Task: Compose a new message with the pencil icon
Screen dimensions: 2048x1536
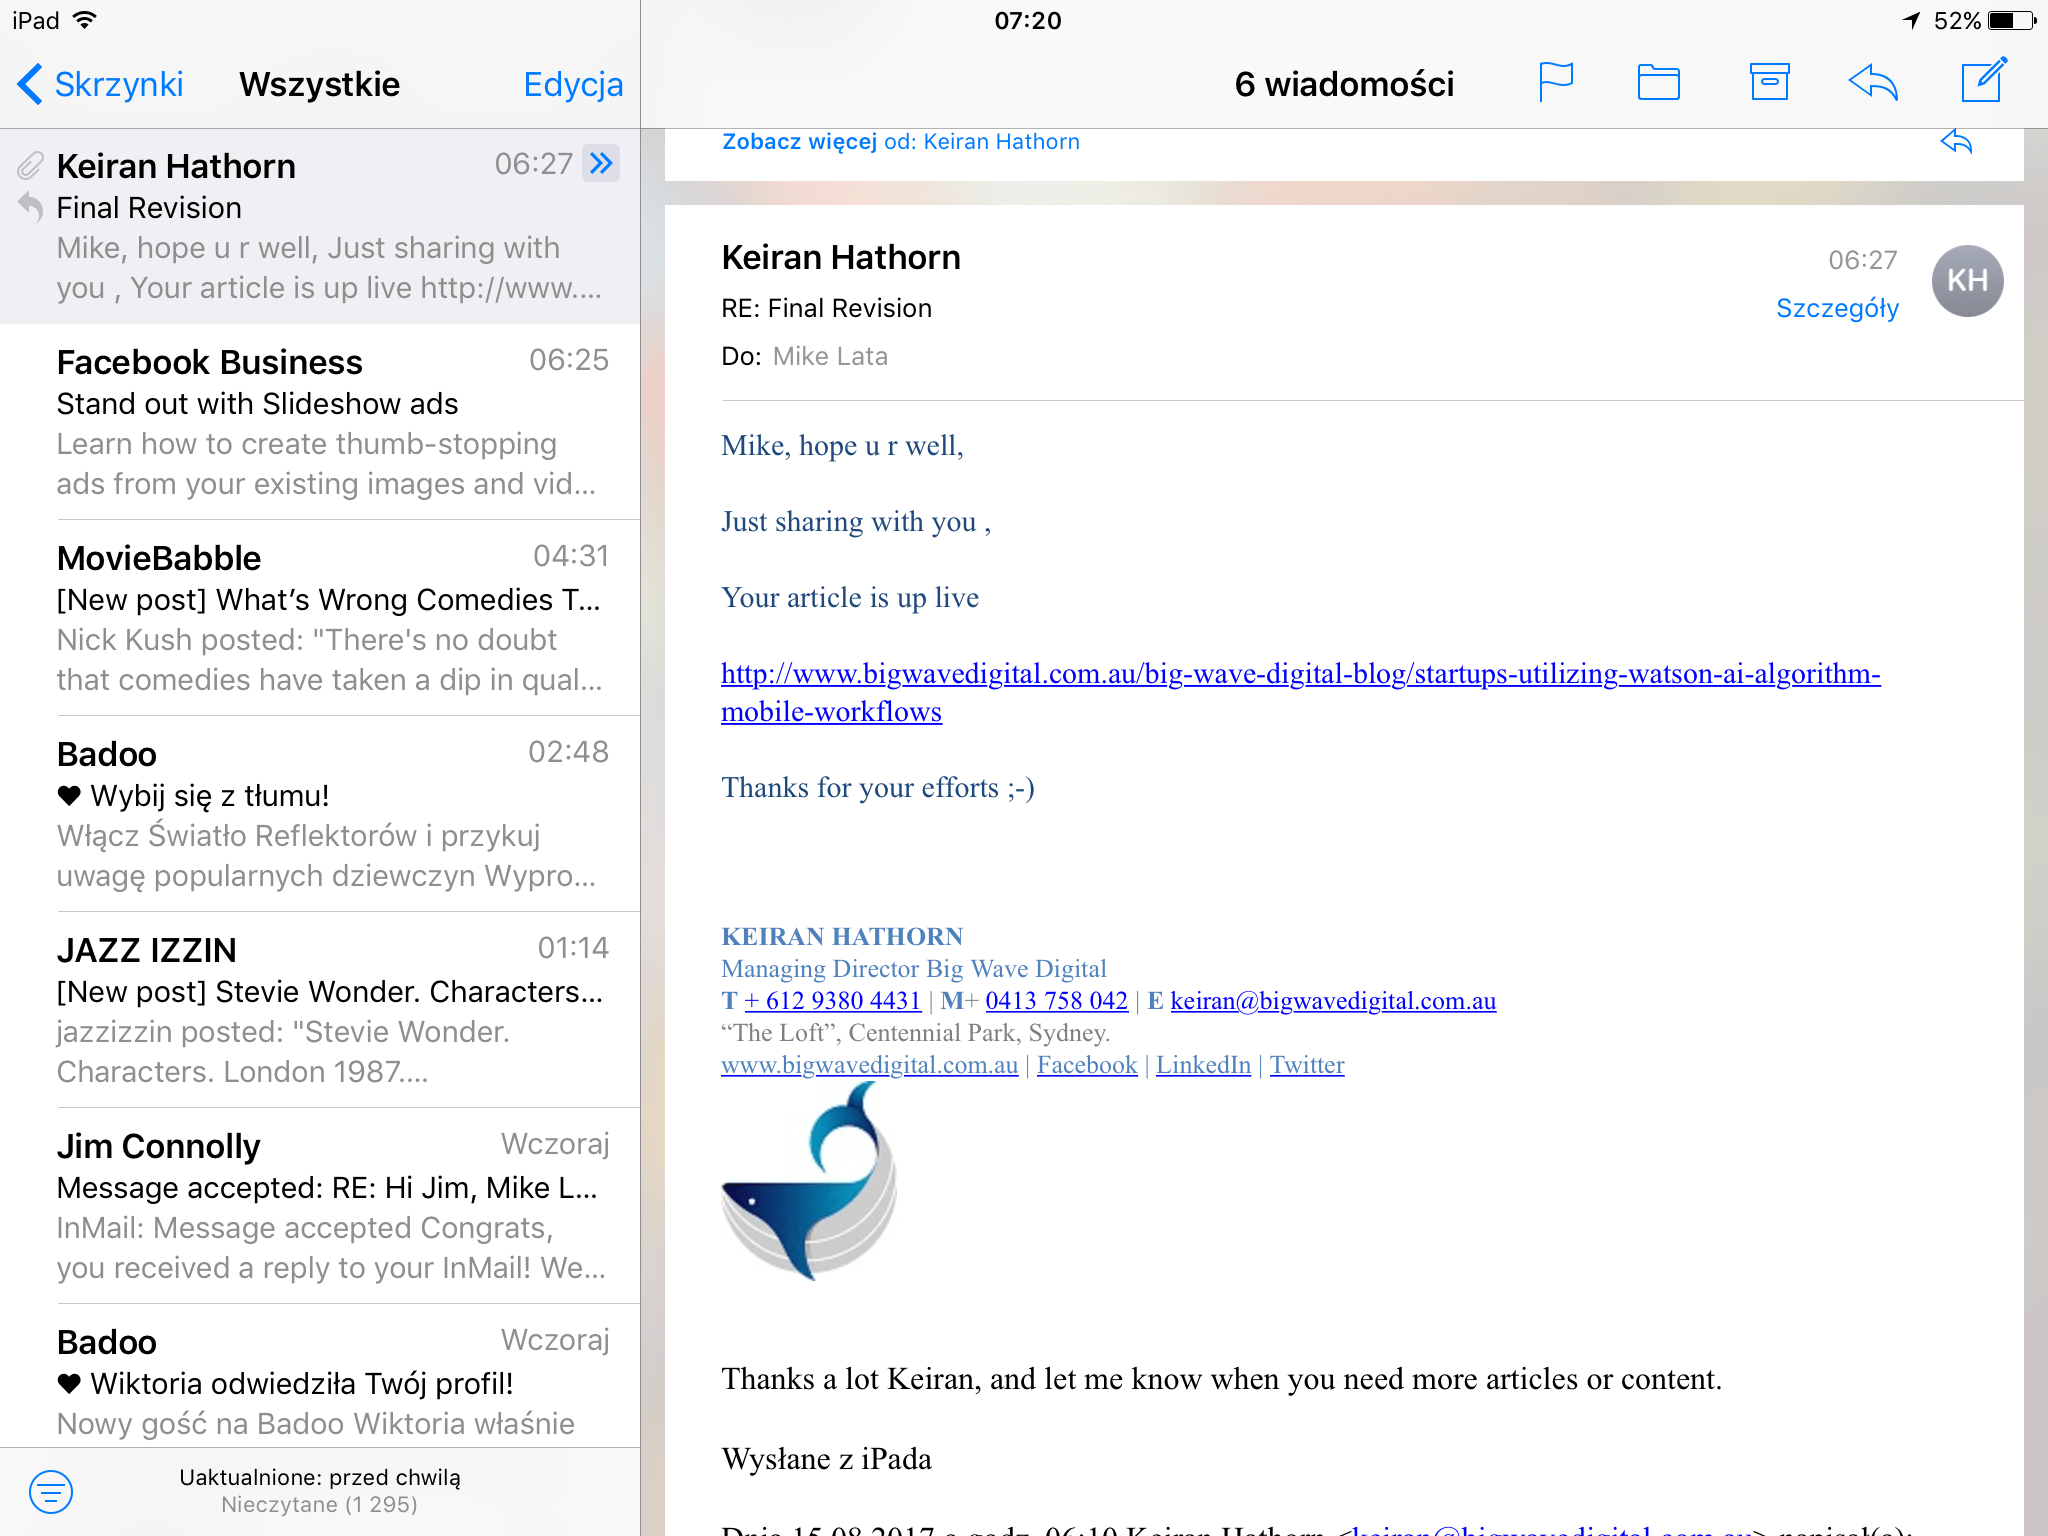Action: coord(1983,80)
